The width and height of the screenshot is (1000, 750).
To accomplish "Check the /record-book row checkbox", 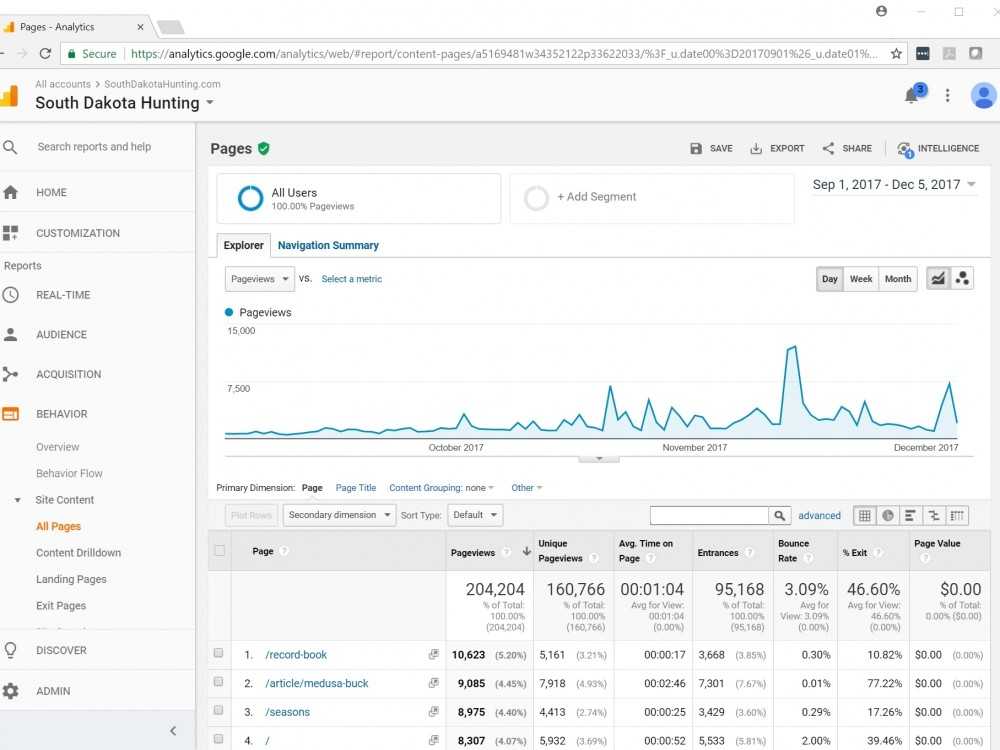I will tap(219, 654).
